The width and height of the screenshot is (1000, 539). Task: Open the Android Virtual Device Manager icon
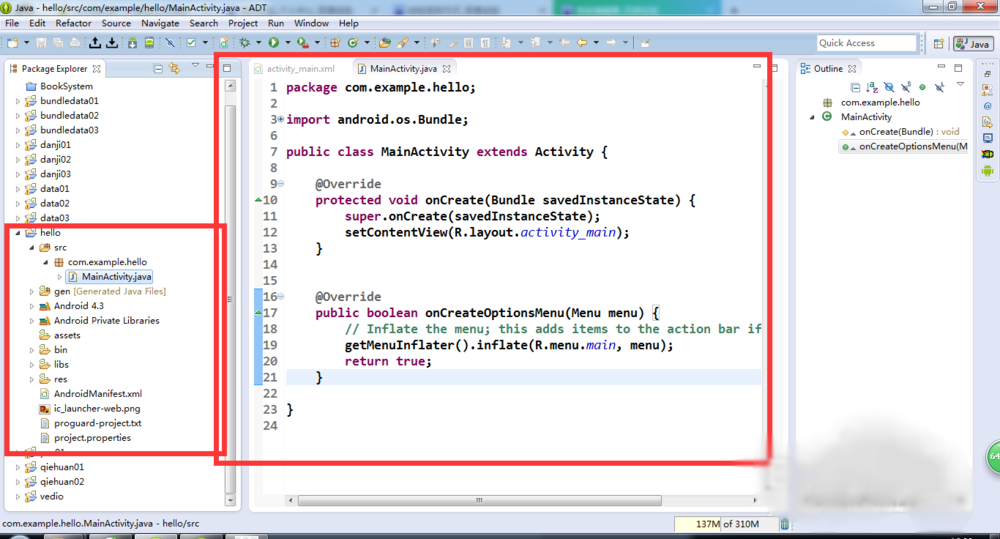tap(149, 43)
